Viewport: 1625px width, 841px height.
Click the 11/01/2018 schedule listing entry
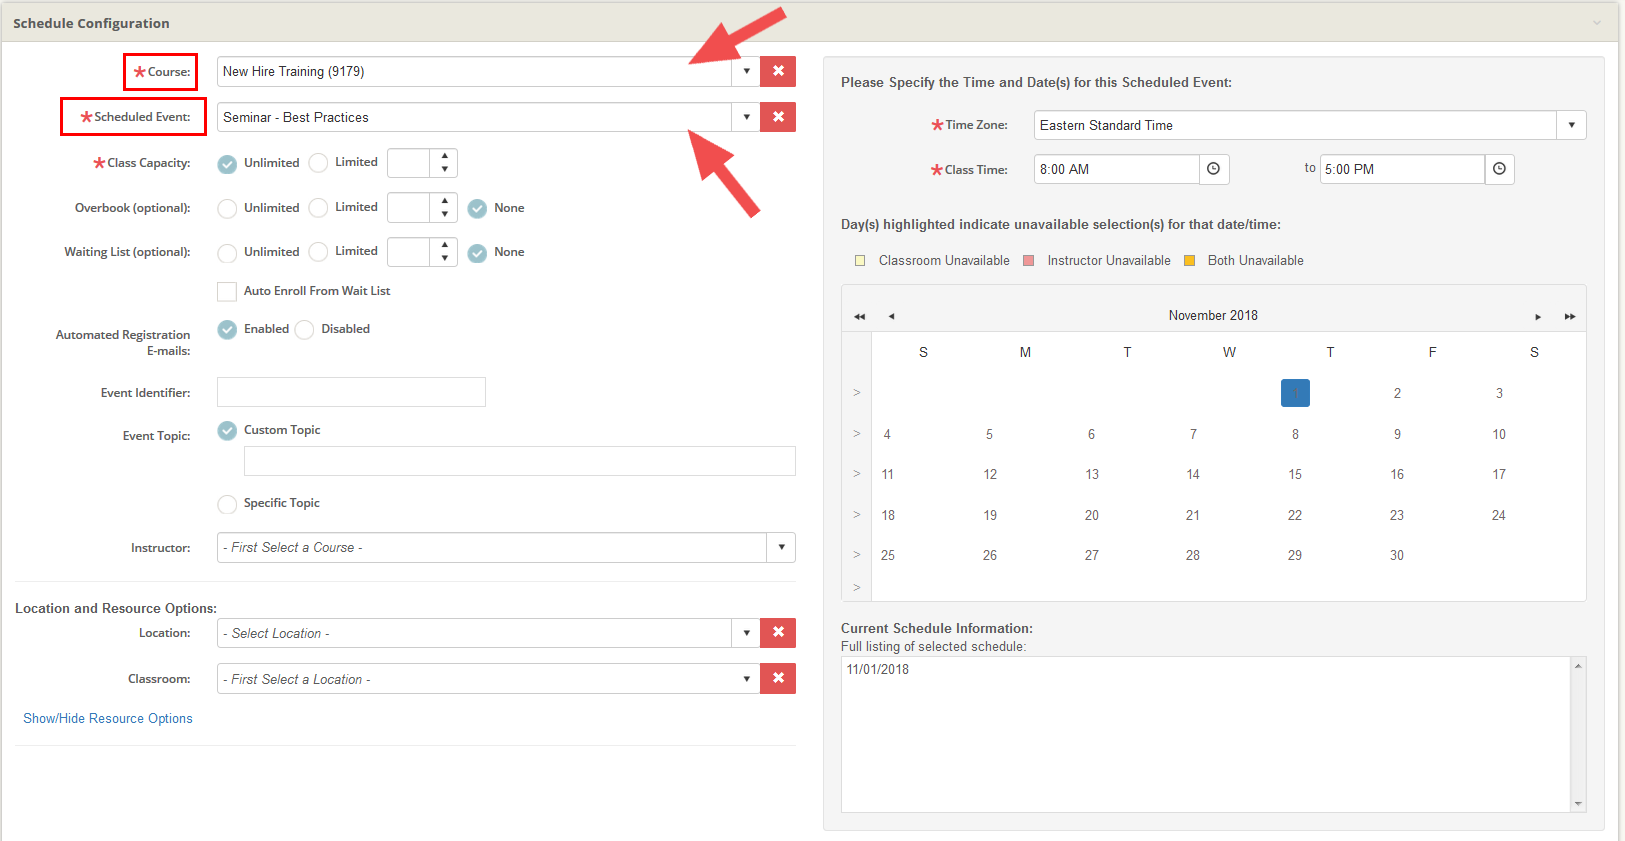coord(878,669)
